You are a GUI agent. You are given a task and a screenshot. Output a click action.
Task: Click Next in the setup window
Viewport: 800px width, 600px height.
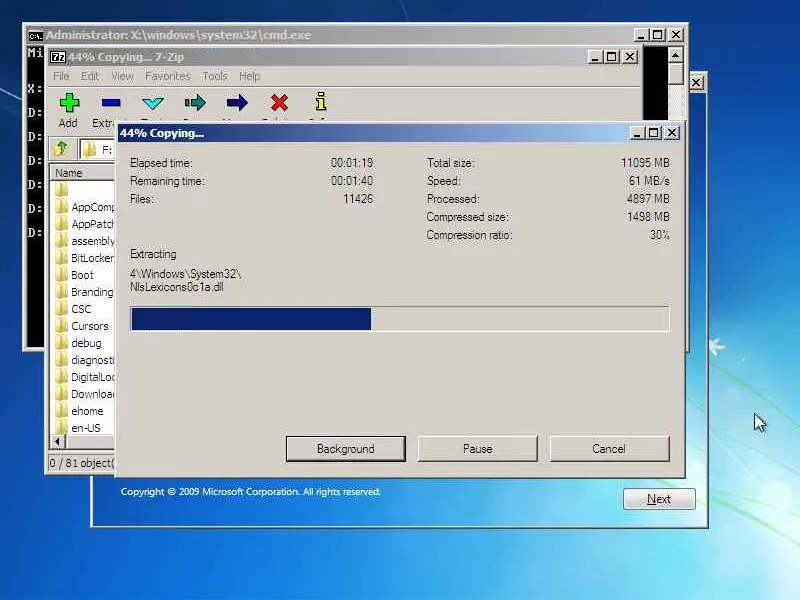click(659, 498)
